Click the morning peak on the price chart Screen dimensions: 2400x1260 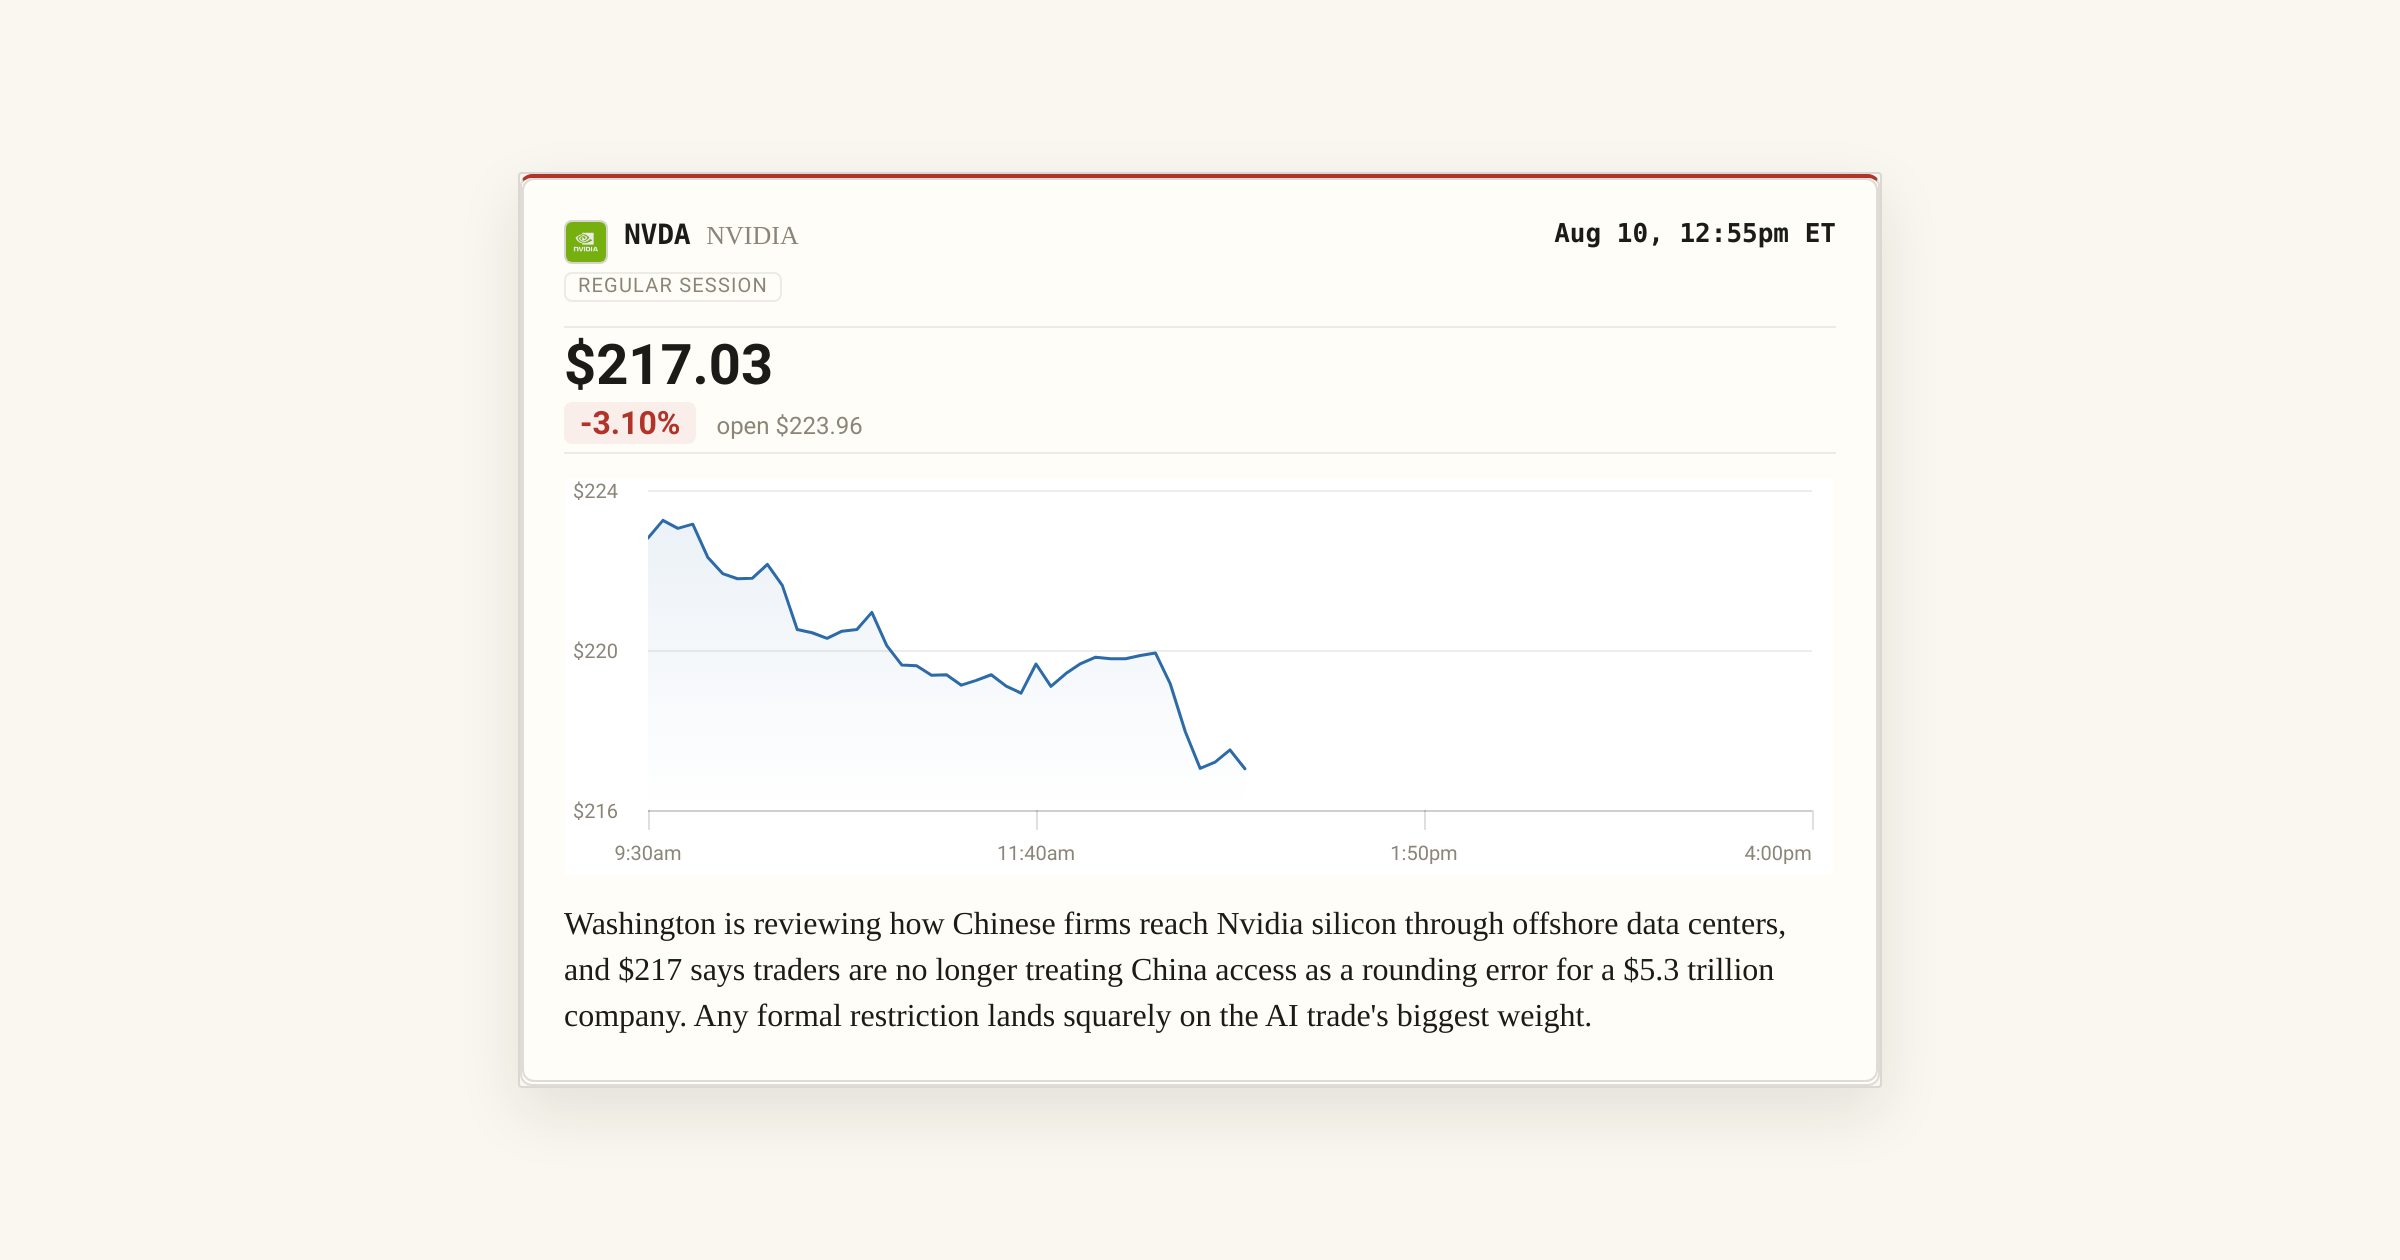663,520
